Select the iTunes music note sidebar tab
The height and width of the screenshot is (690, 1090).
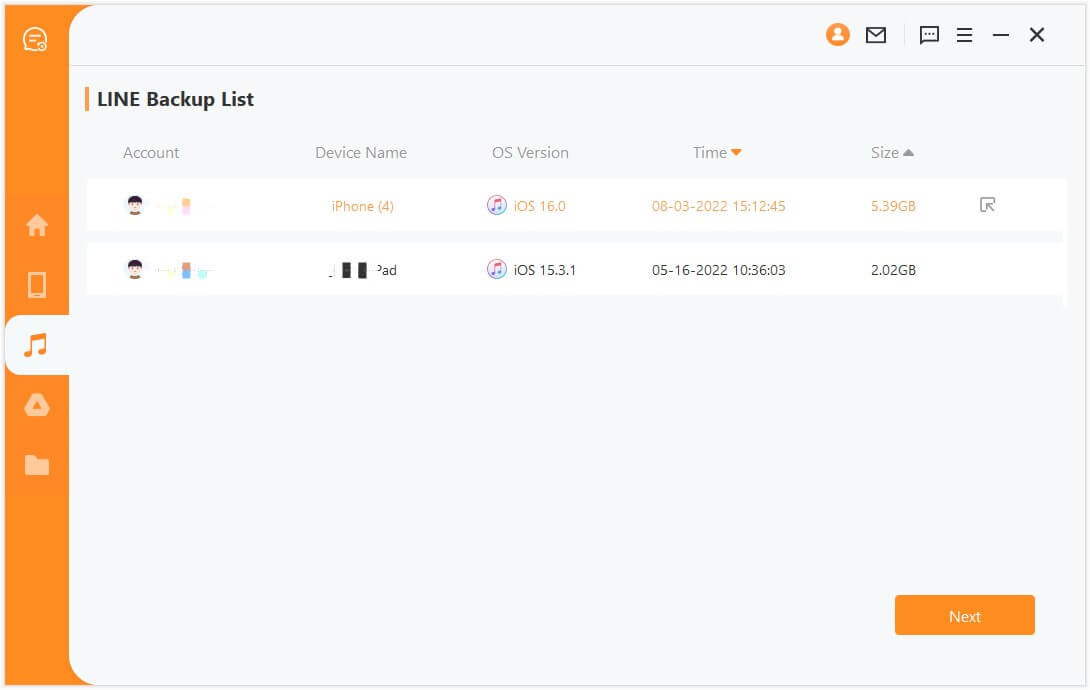(37, 345)
